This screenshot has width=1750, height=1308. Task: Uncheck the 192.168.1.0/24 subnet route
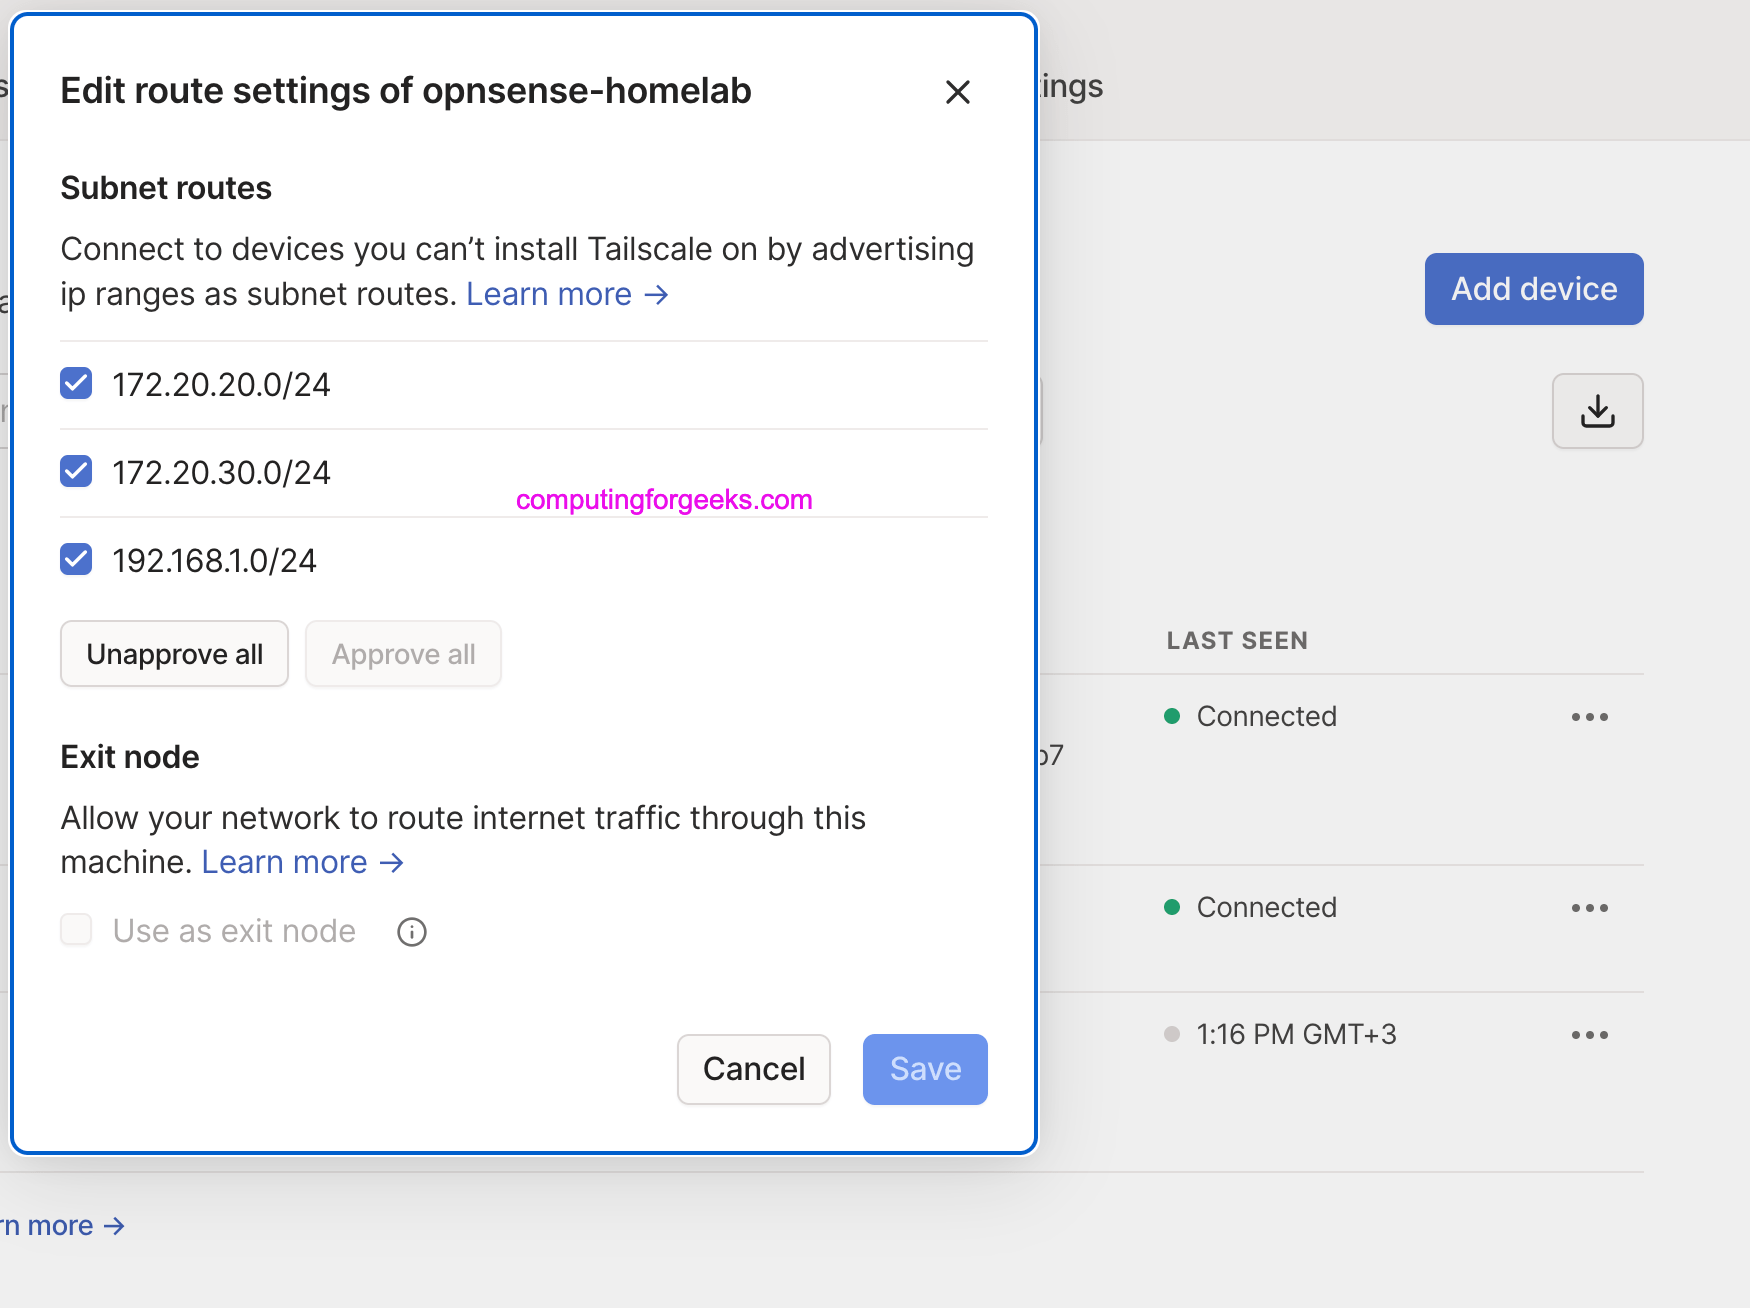[77, 559]
